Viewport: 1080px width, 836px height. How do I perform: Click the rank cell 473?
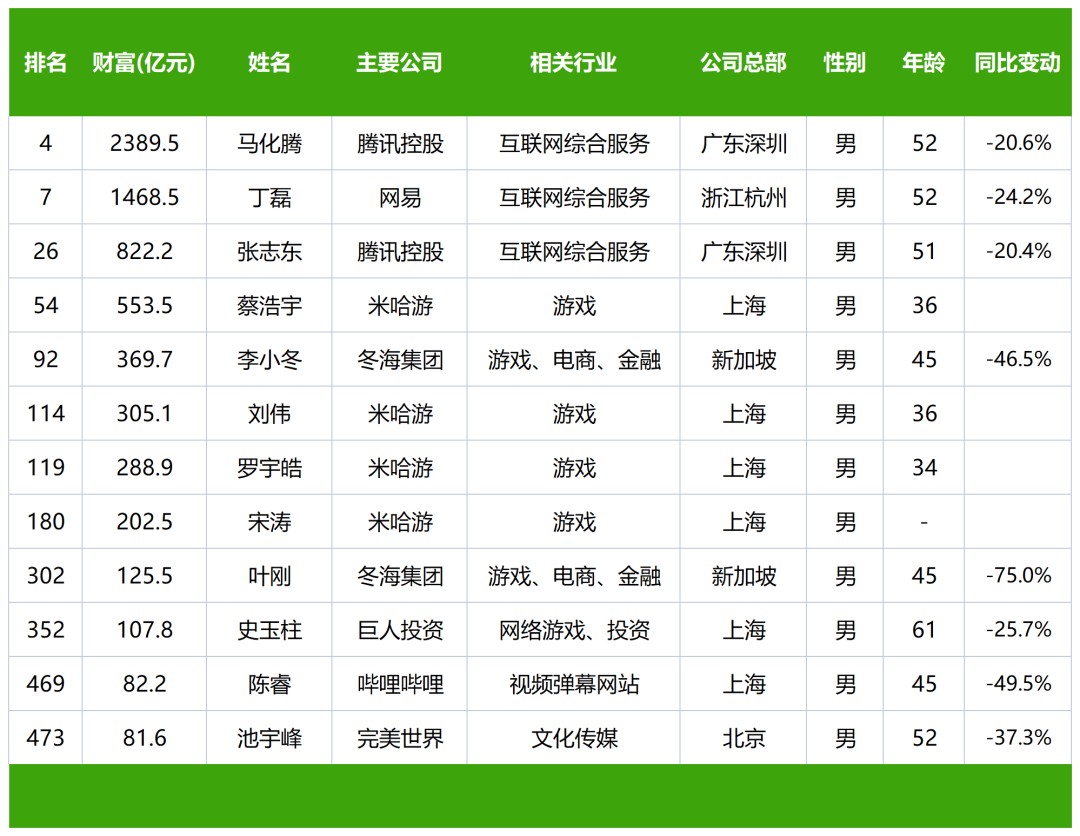point(46,738)
